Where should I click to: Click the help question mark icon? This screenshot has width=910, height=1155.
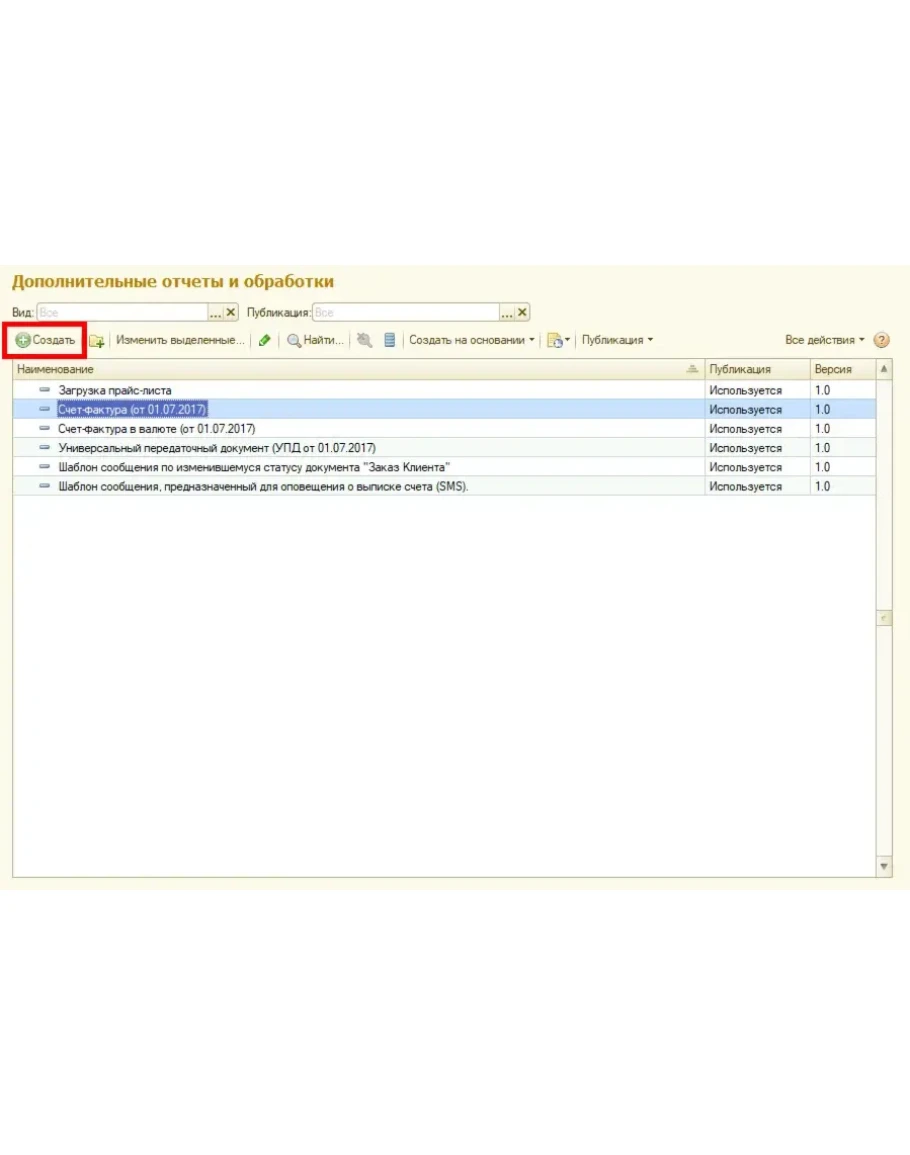pyautogui.click(x=881, y=340)
